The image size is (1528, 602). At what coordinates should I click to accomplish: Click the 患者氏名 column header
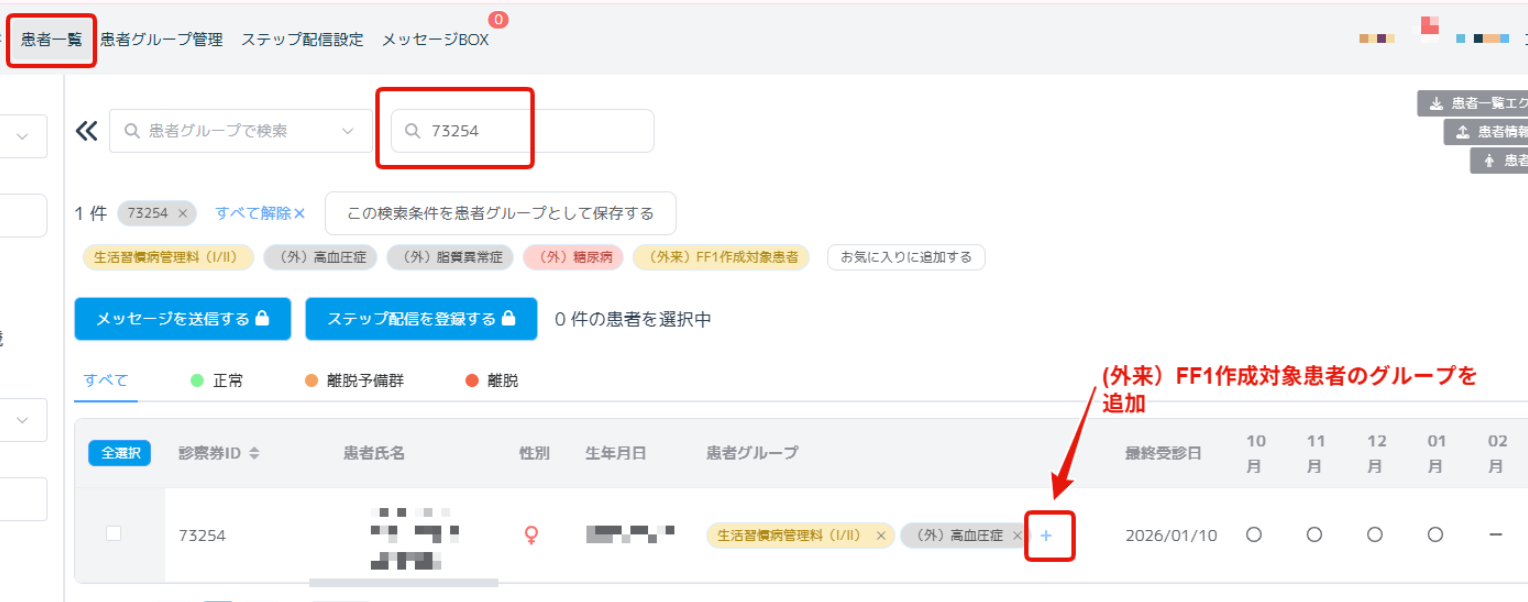[374, 453]
